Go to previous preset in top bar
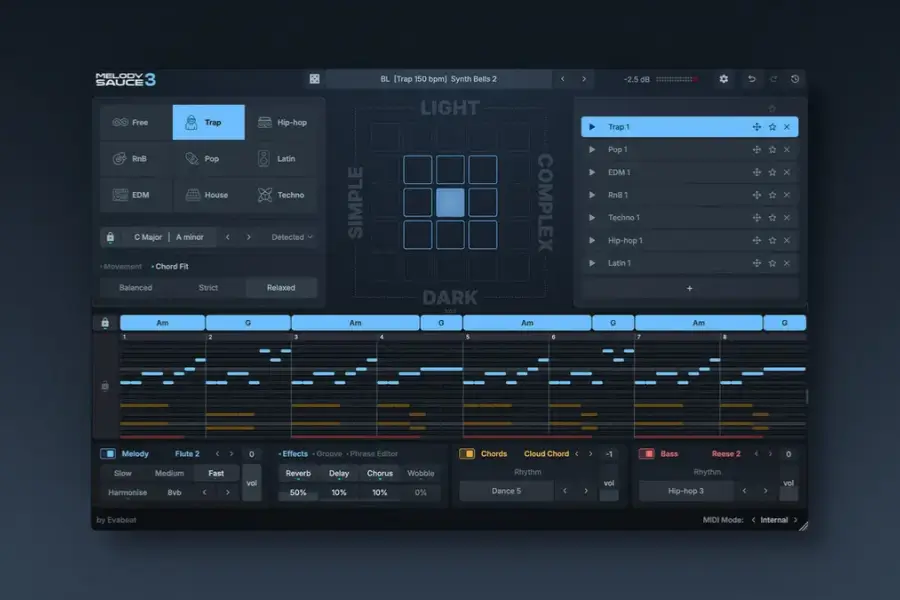This screenshot has height=600, width=900. [x=562, y=79]
